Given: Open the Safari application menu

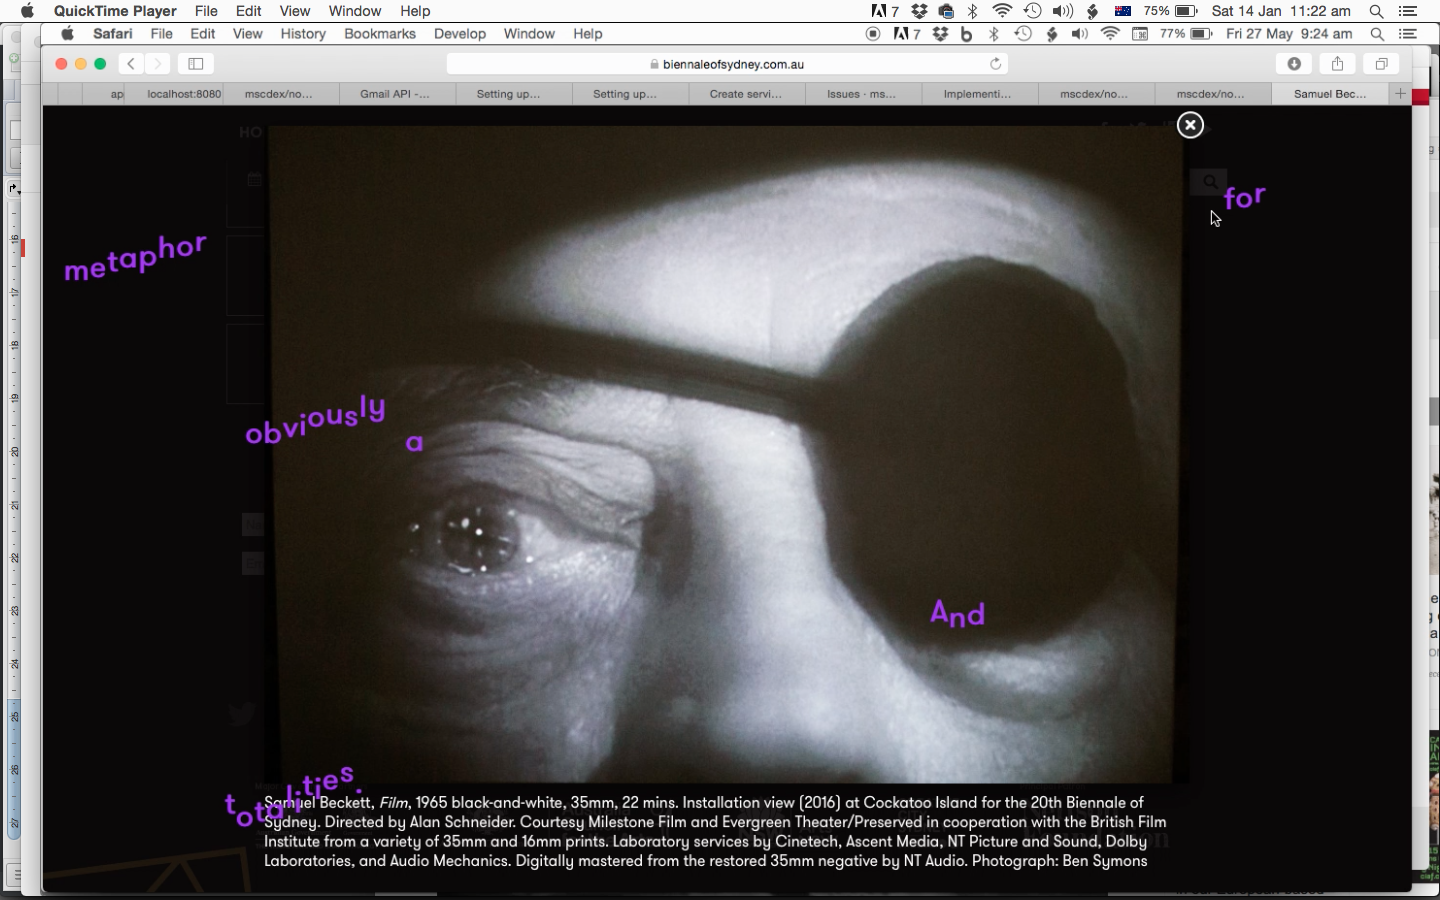Looking at the screenshot, I should click(x=113, y=34).
